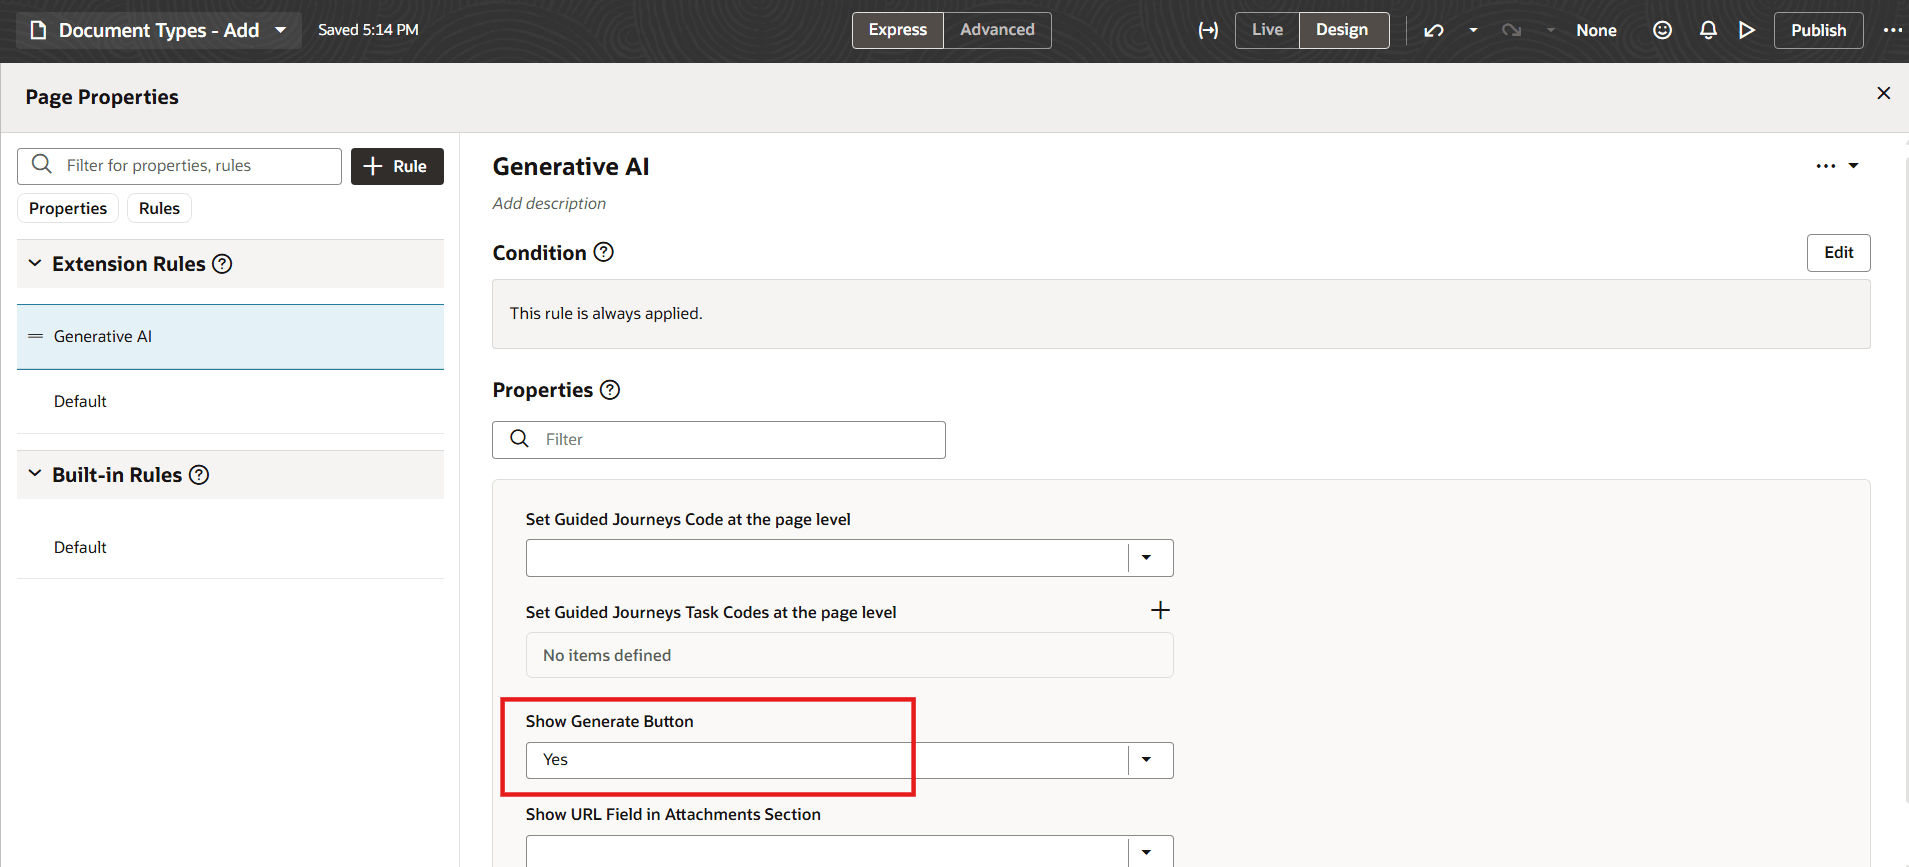Click the preview play icon
This screenshot has width=1909, height=867.
pos(1747,30)
